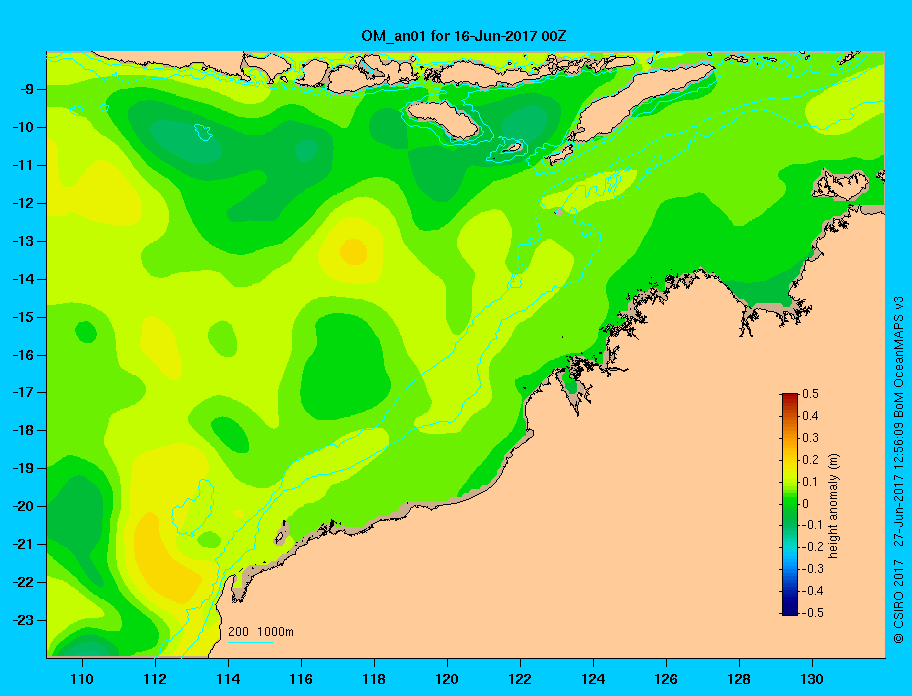912x696 pixels.
Task: Click the map title "OM_an01 for 16-Jun-2017 00Z"
Action: coord(464,36)
